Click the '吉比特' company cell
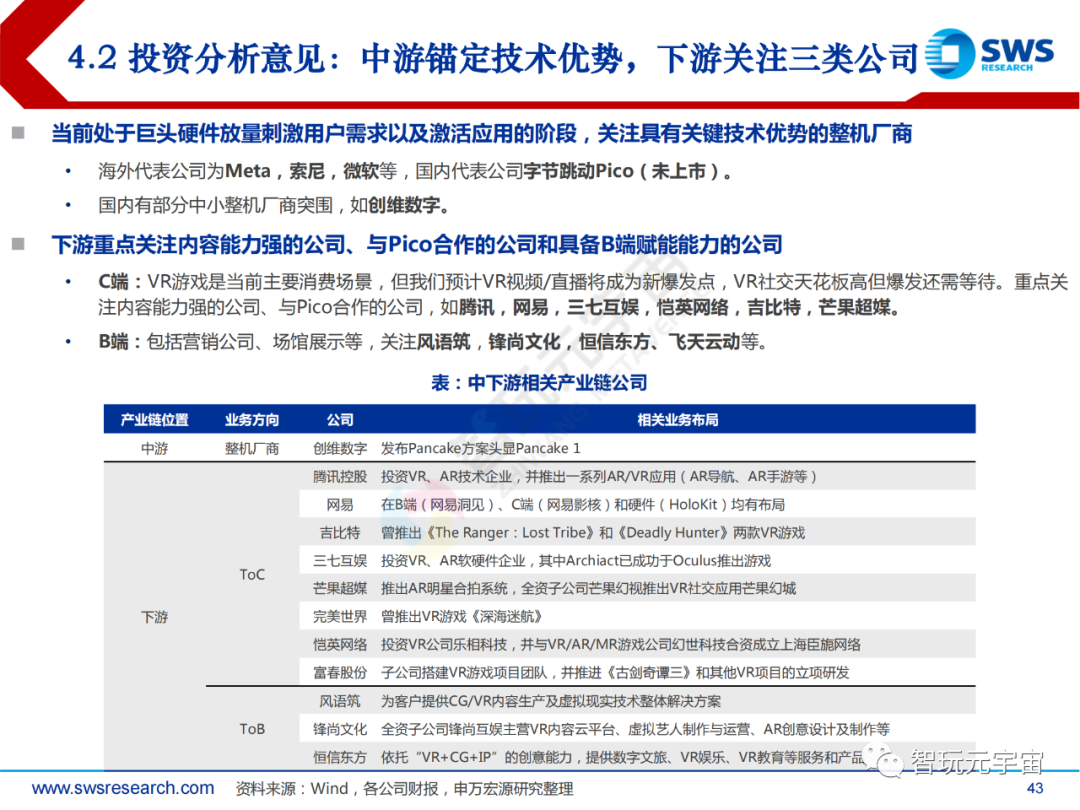 tap(340, 532)
